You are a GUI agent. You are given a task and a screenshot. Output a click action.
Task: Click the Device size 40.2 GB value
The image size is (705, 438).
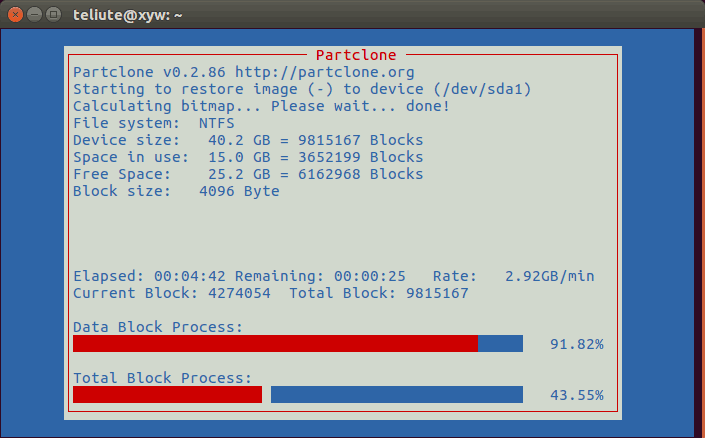239,140
